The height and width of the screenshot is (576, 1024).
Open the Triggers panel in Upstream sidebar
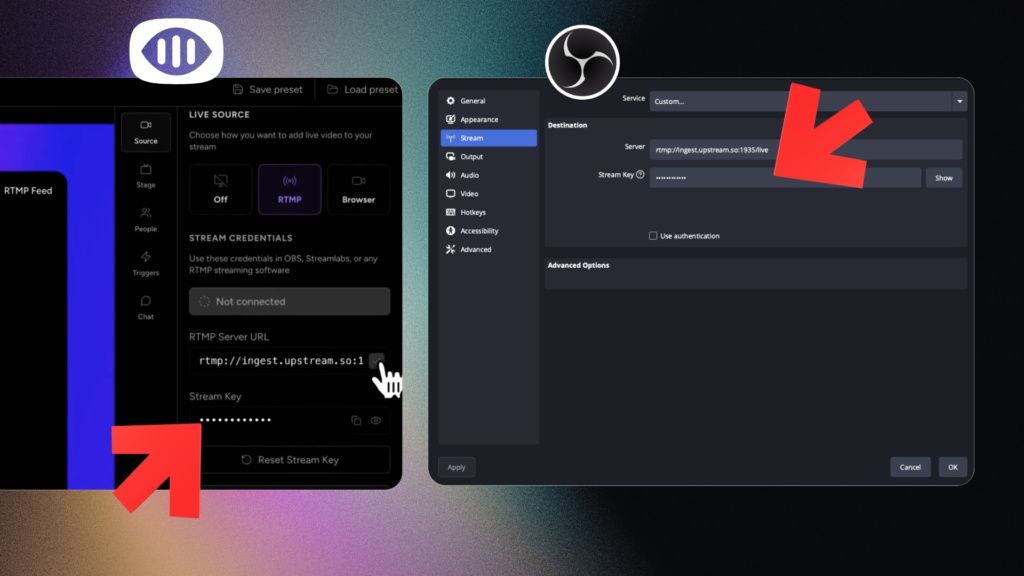pyautogui.click(x=146, y=264)
